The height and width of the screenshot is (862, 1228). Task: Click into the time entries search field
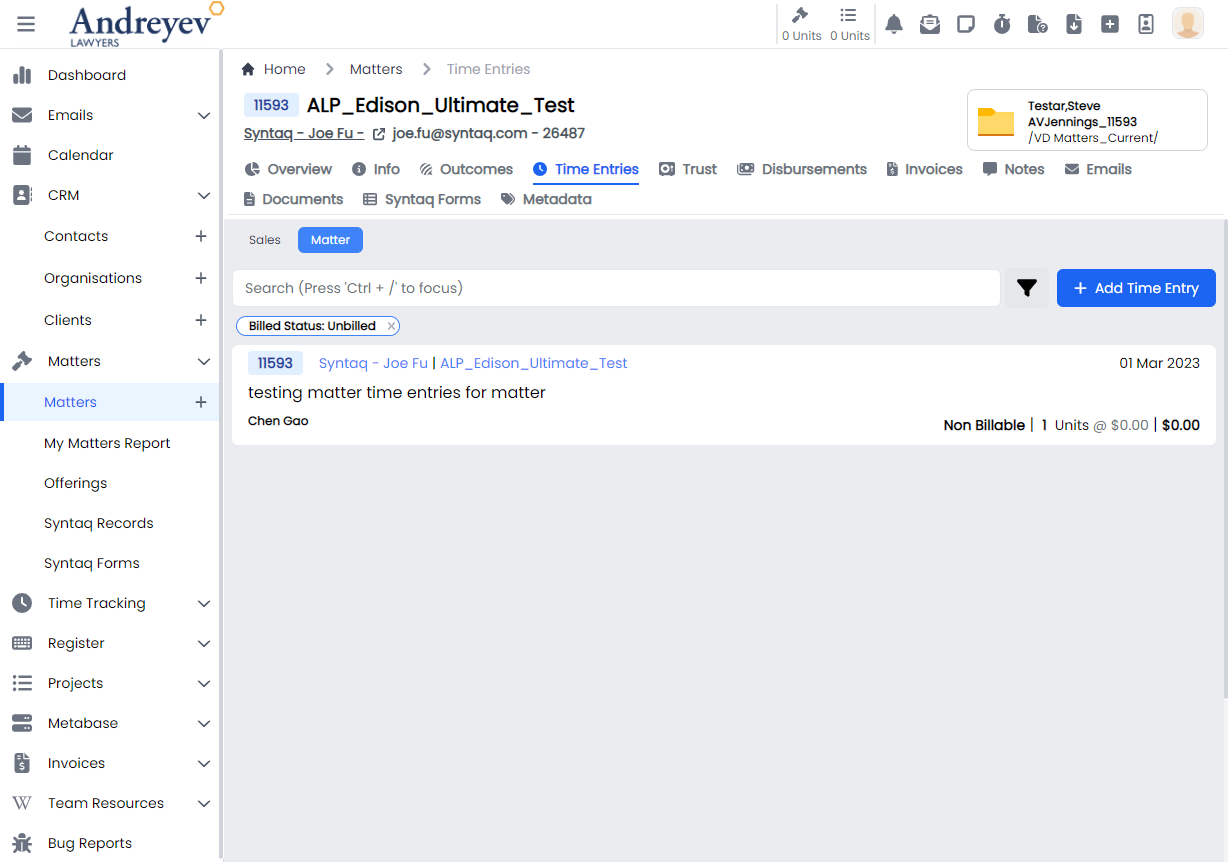[616, 288]
